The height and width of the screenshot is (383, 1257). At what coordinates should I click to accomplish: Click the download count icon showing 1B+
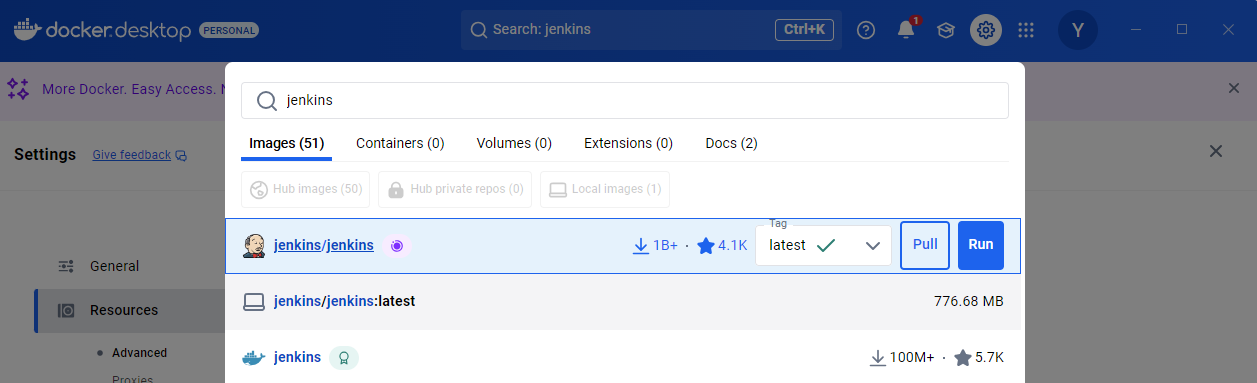(641, 245)
